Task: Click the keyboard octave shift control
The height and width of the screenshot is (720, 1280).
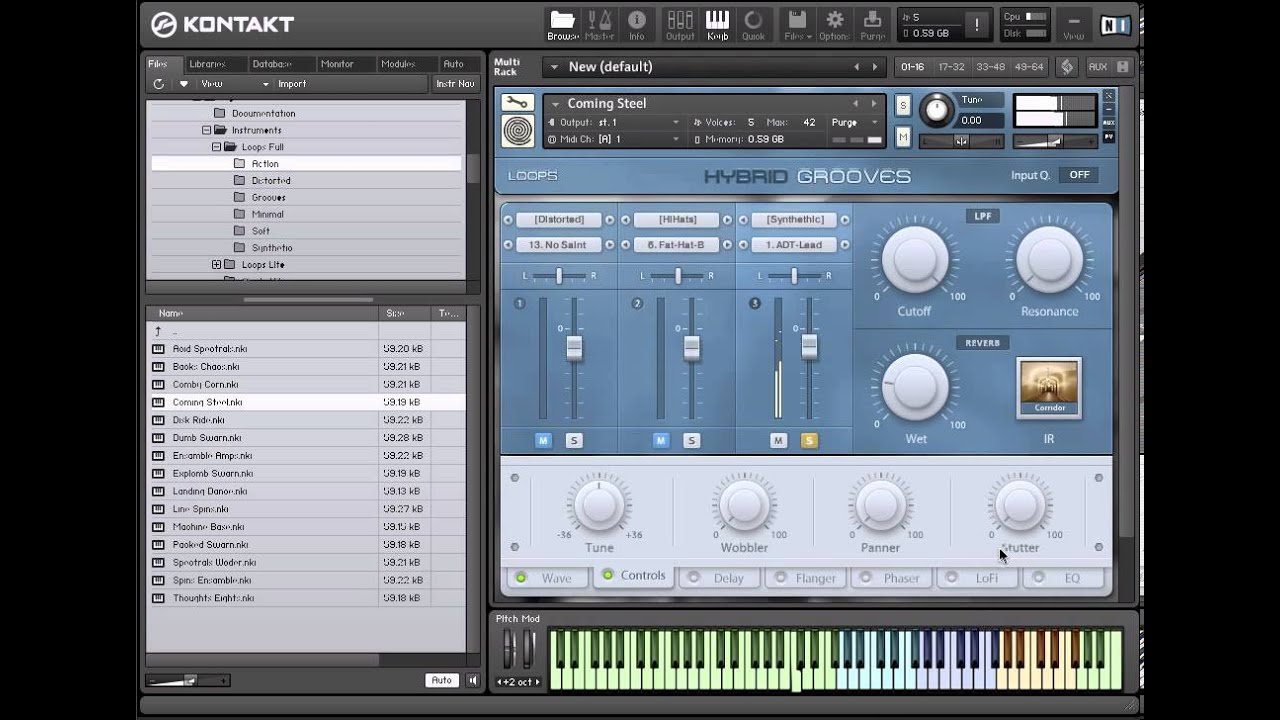Action: coord(519,682)
